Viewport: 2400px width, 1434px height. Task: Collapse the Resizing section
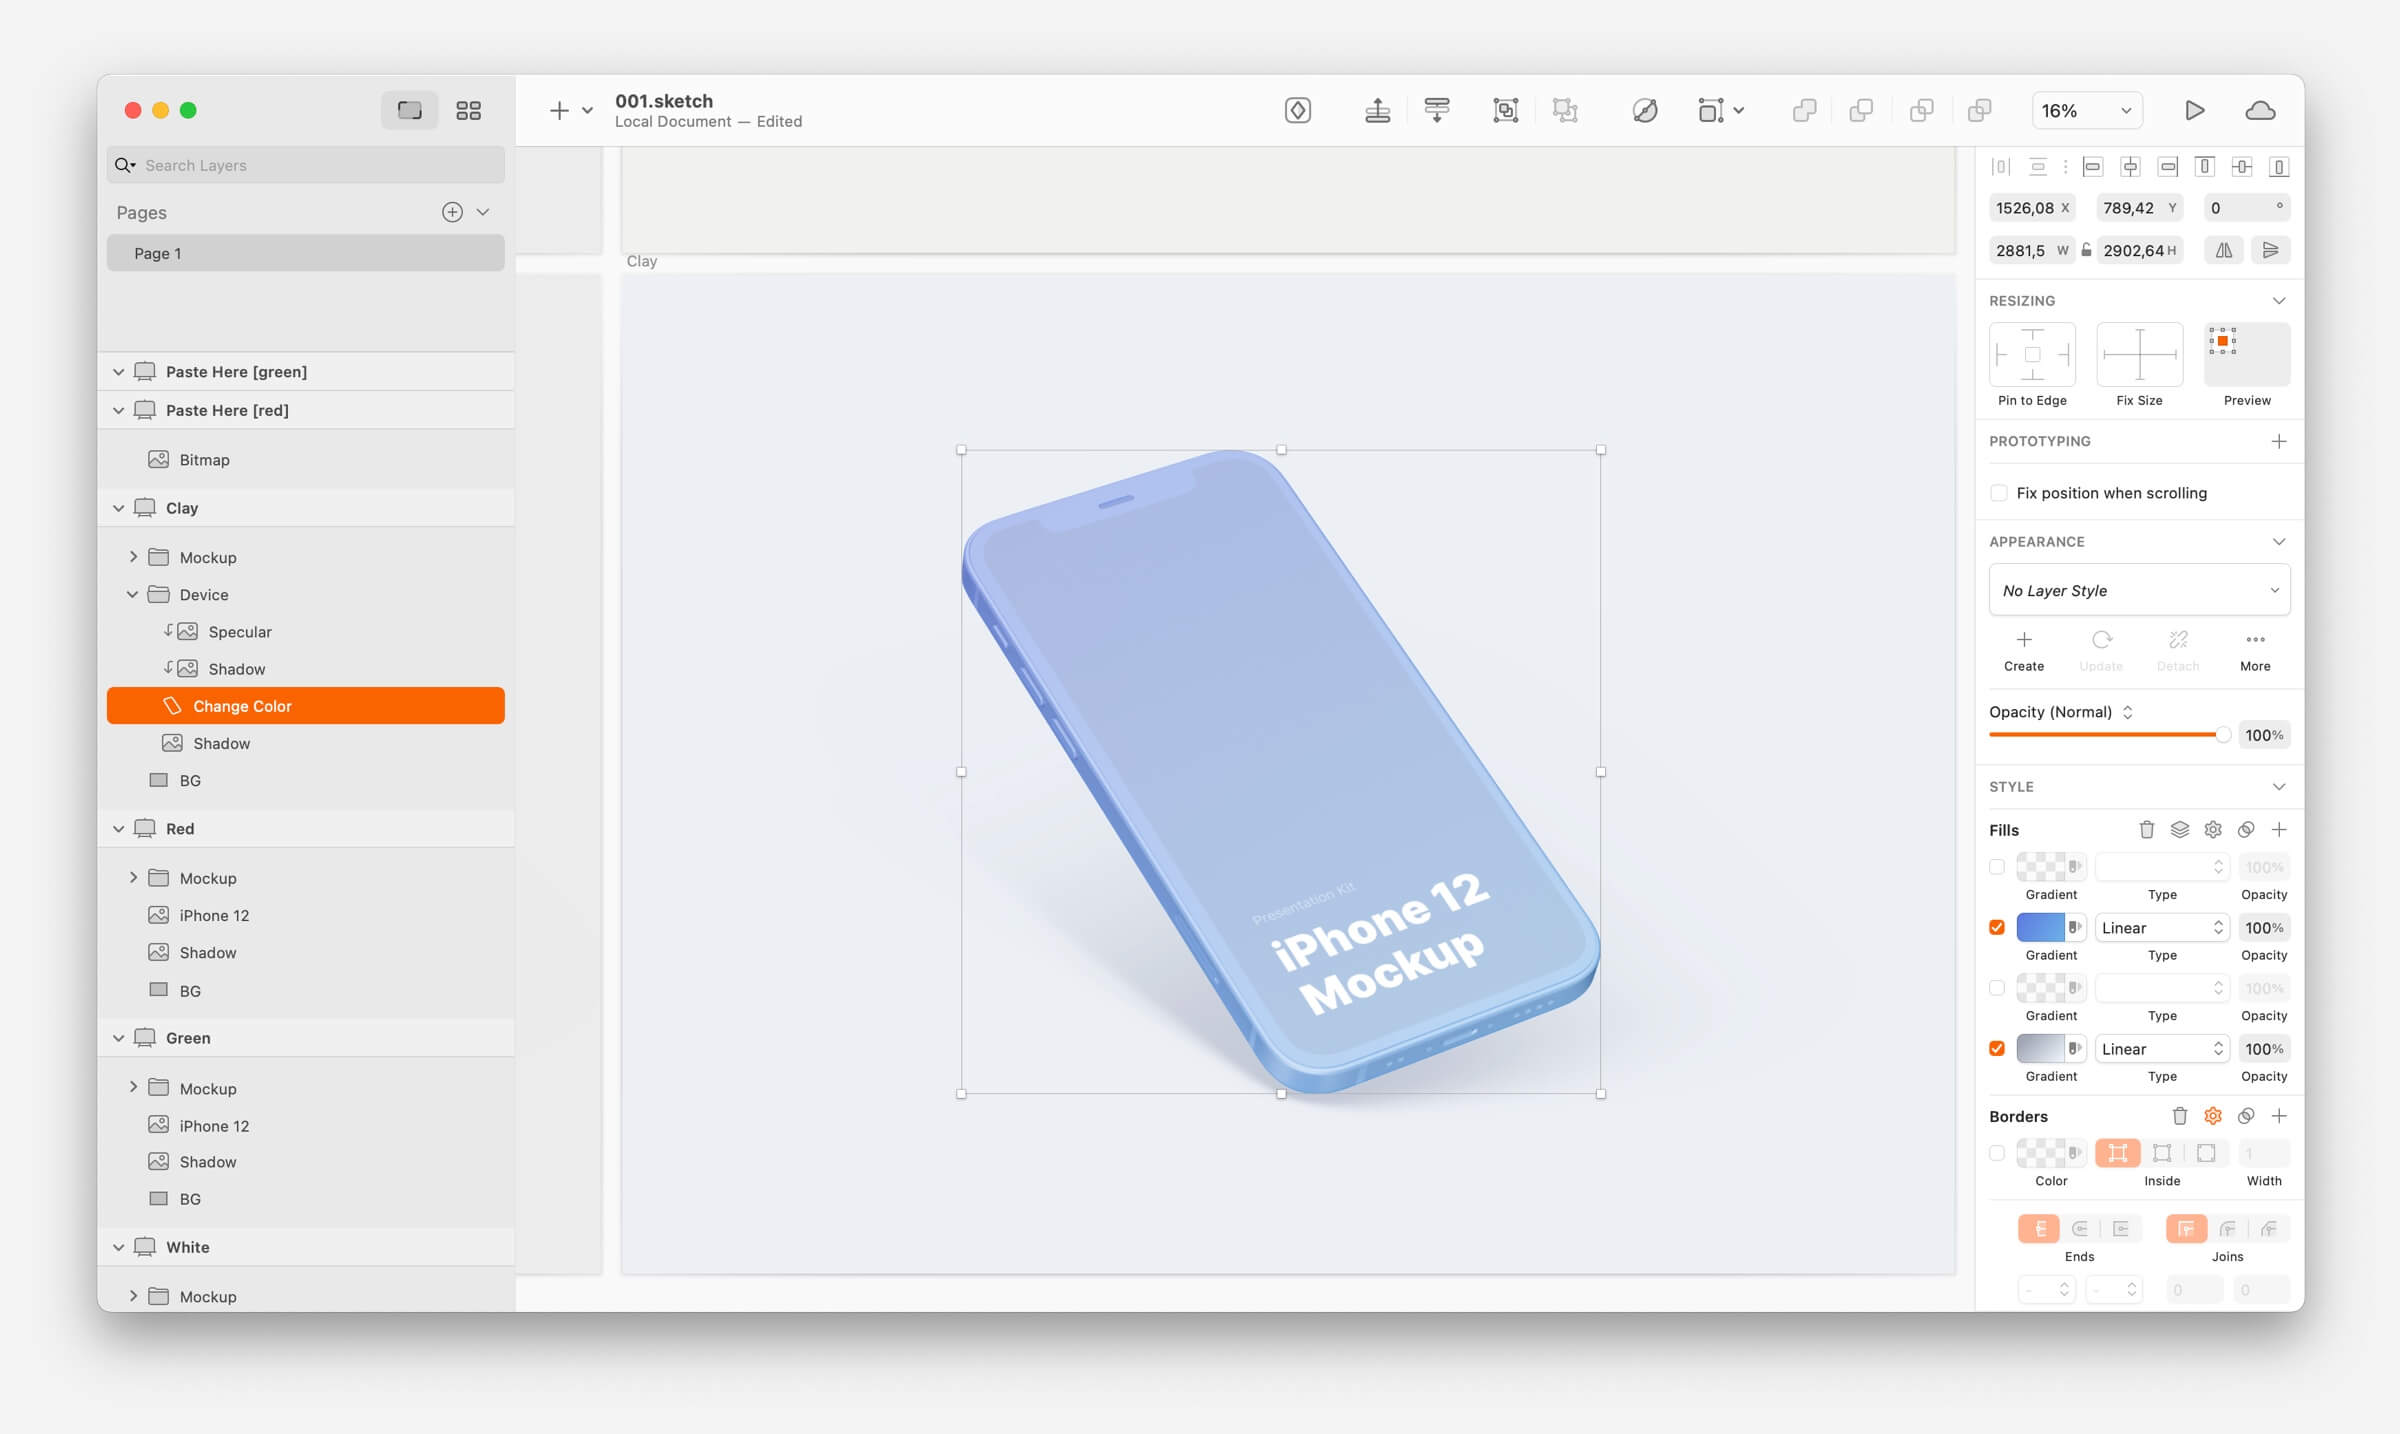[2279, 300]
